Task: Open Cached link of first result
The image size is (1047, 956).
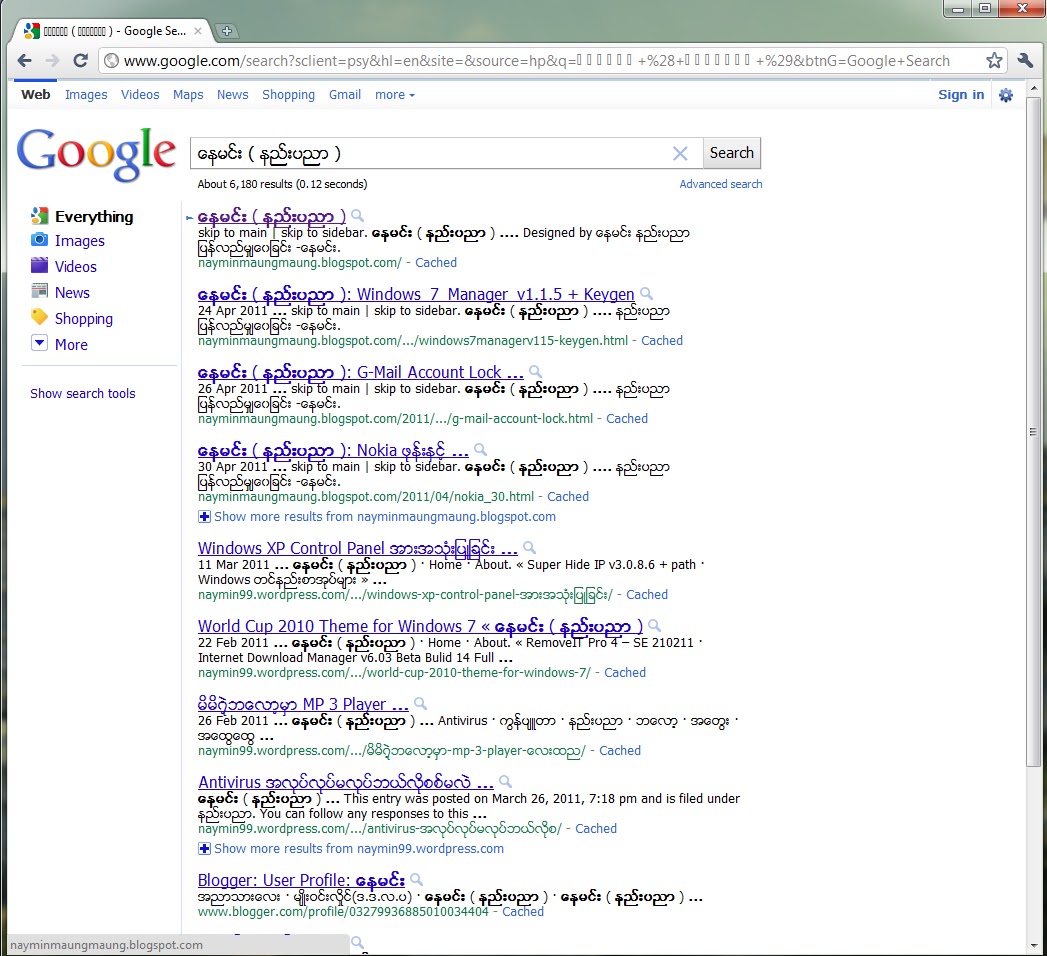Action: [436, 263]
